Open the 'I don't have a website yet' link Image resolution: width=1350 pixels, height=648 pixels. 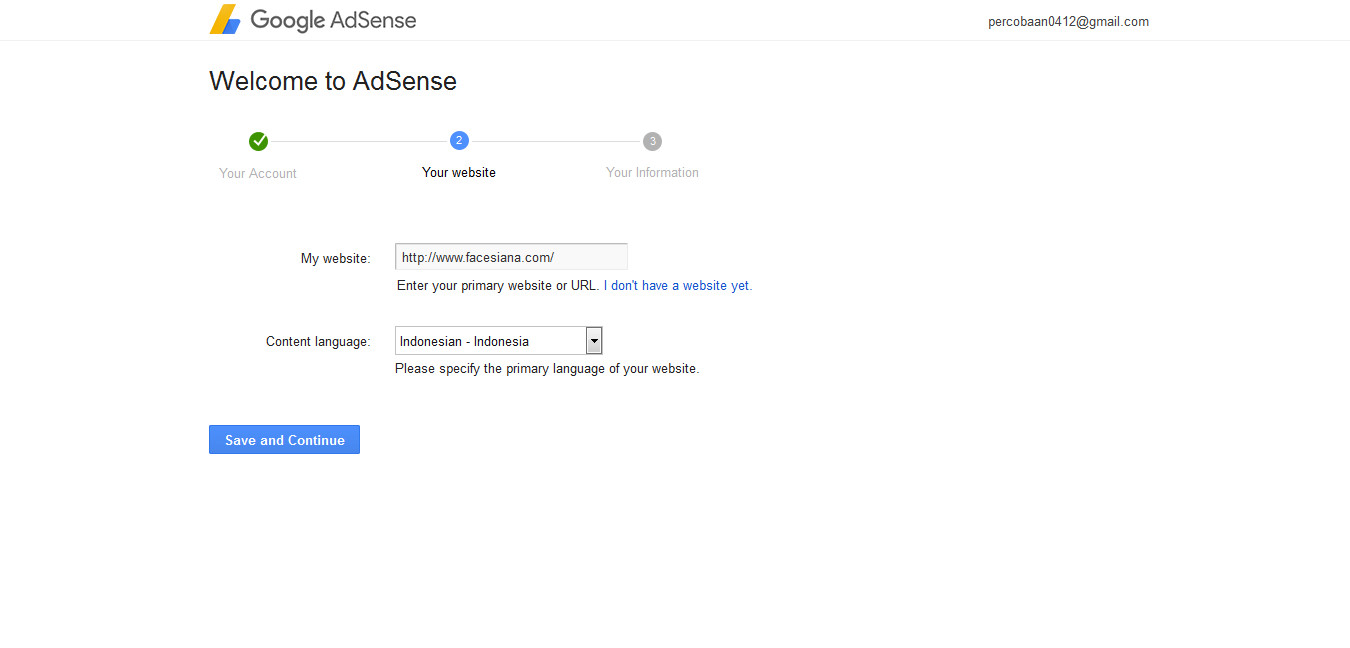[x=678, y=285]
